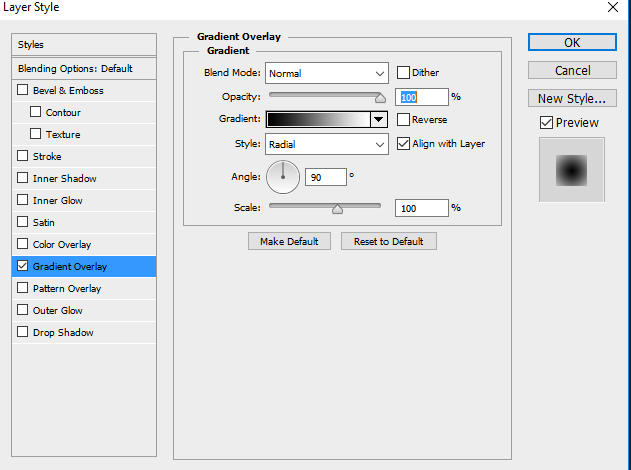The height and width of the screenshot is (470, 631).
Task: Tick the Texture checkbox
Action: [35, 134]
